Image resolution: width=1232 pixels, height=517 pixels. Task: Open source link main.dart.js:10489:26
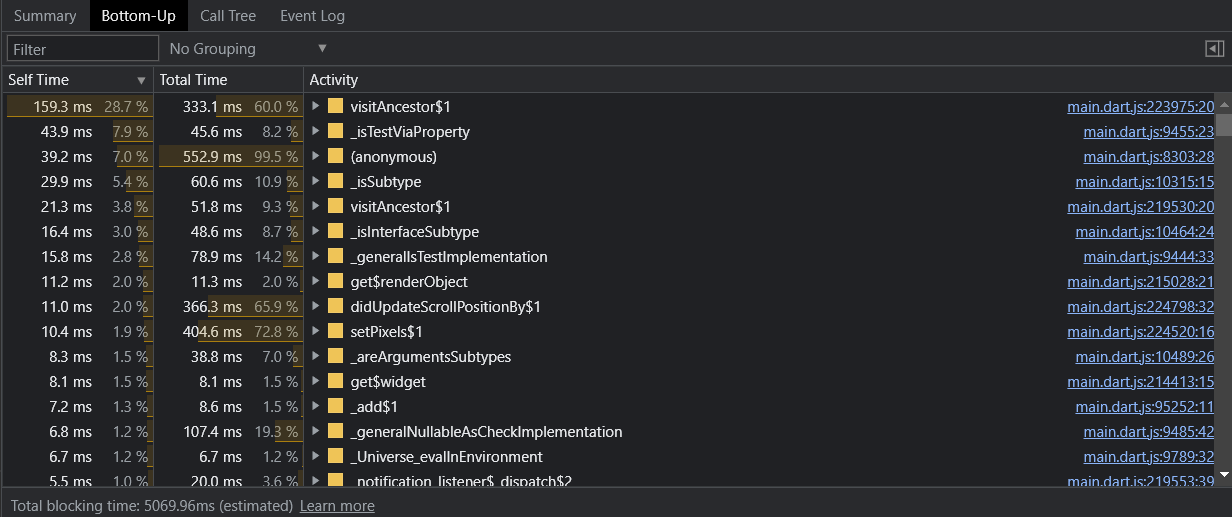pos(1144,356)
